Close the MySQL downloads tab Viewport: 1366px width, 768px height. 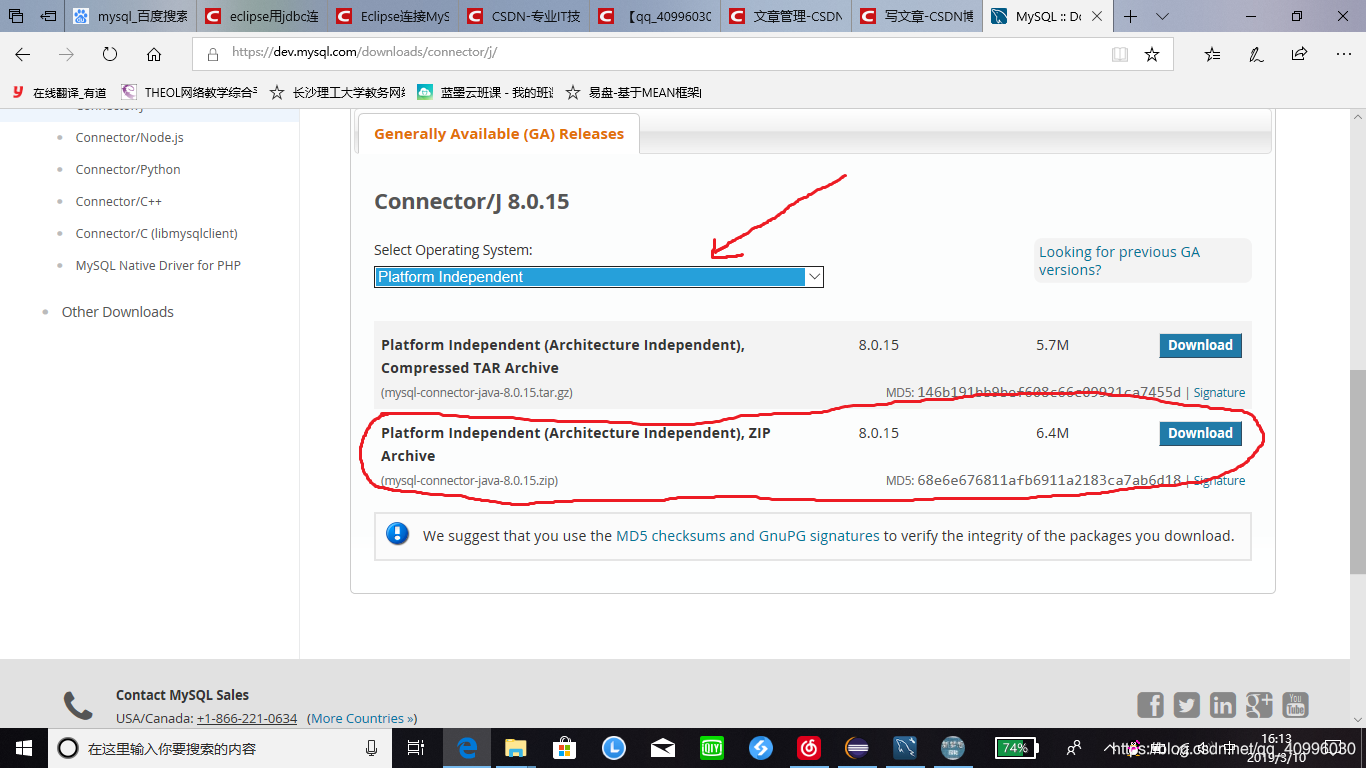tap(1098, 16)
